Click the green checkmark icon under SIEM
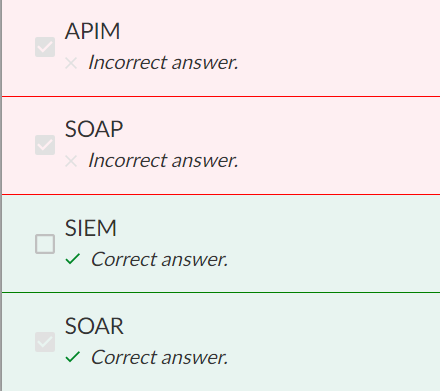Viewport: 440px width, 391px height. tap(73, 259)
